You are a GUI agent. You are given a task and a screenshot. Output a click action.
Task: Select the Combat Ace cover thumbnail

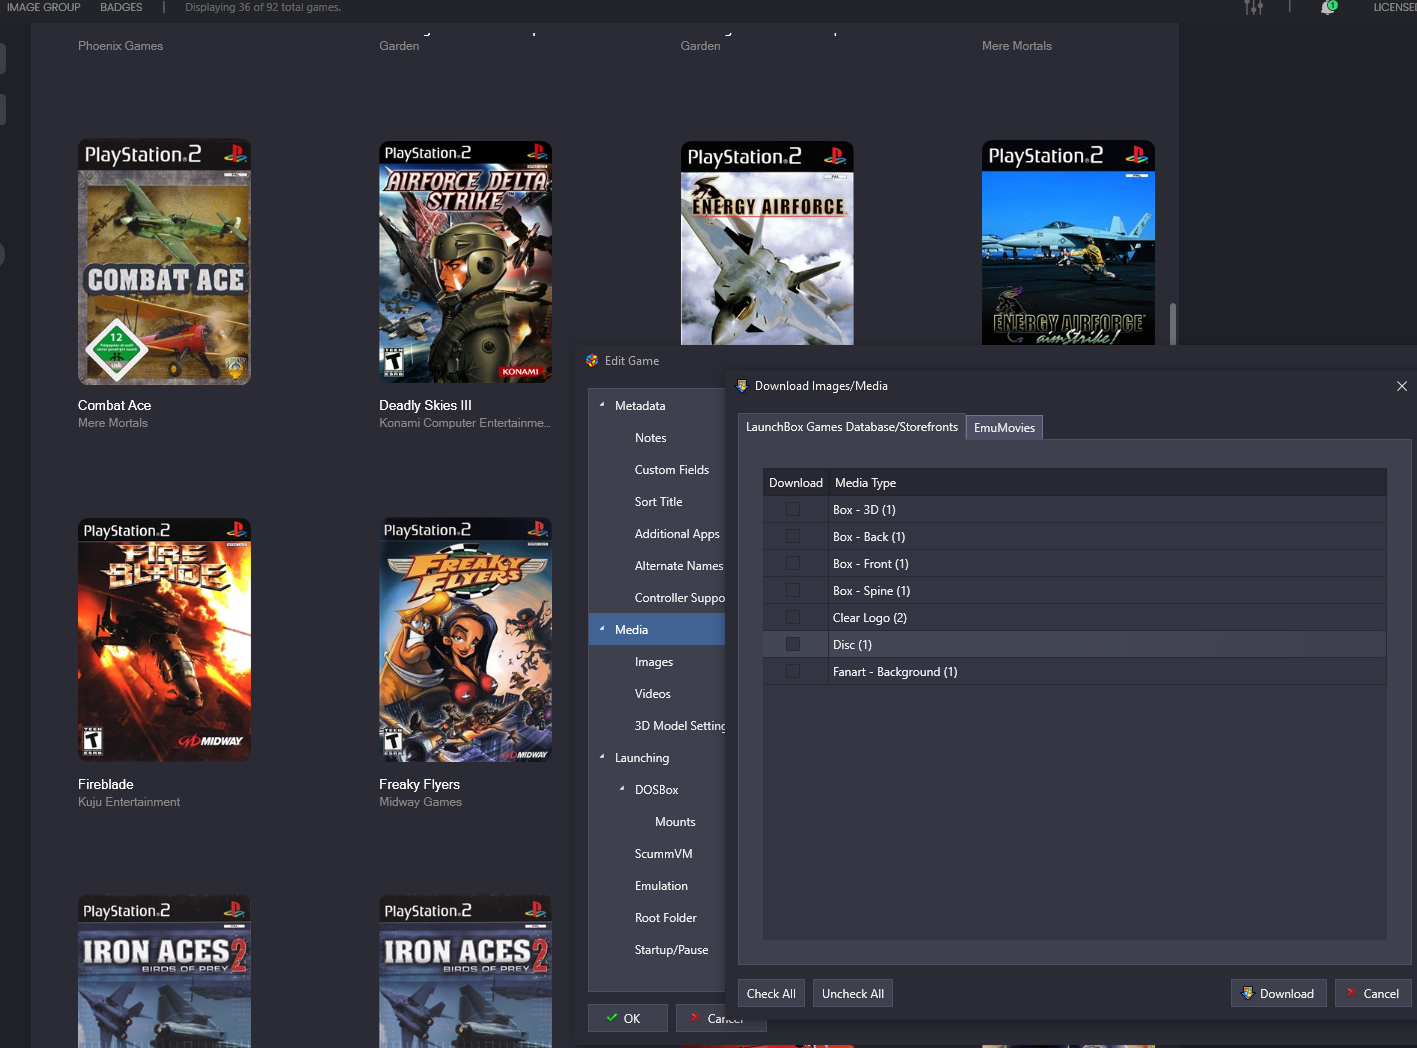click(164, 262)
